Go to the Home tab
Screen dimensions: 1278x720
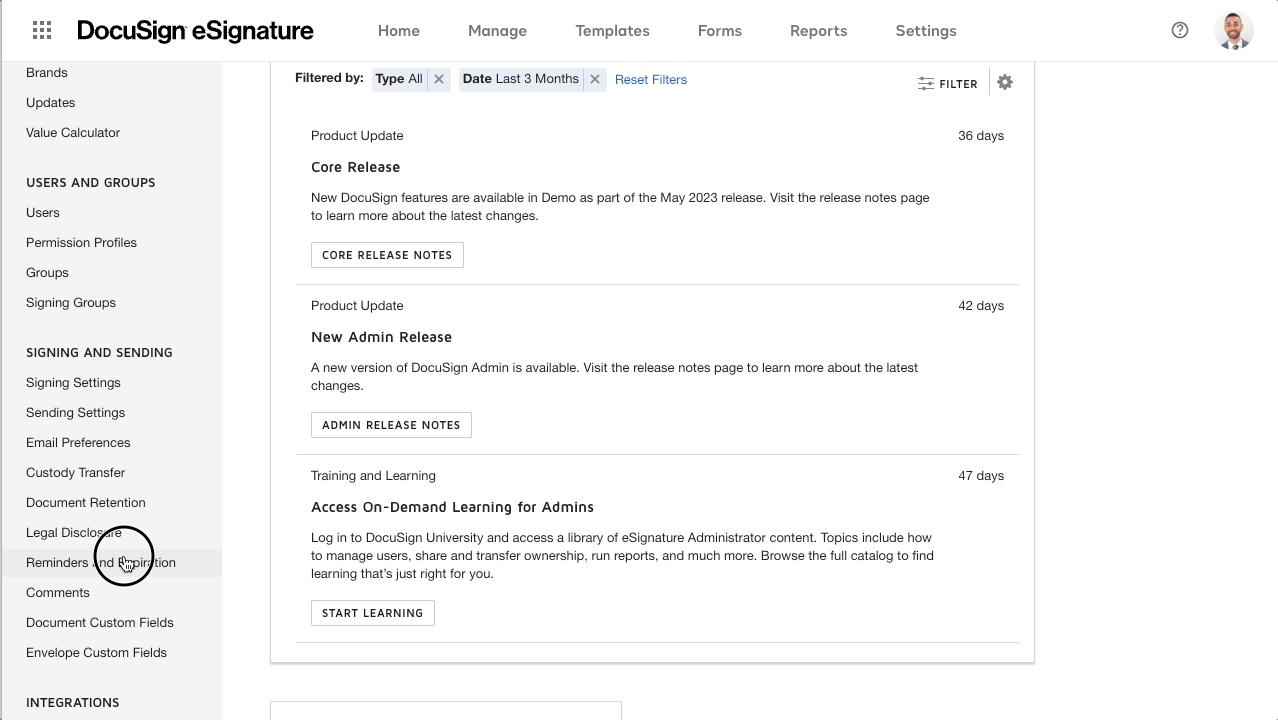coord(399,31)
